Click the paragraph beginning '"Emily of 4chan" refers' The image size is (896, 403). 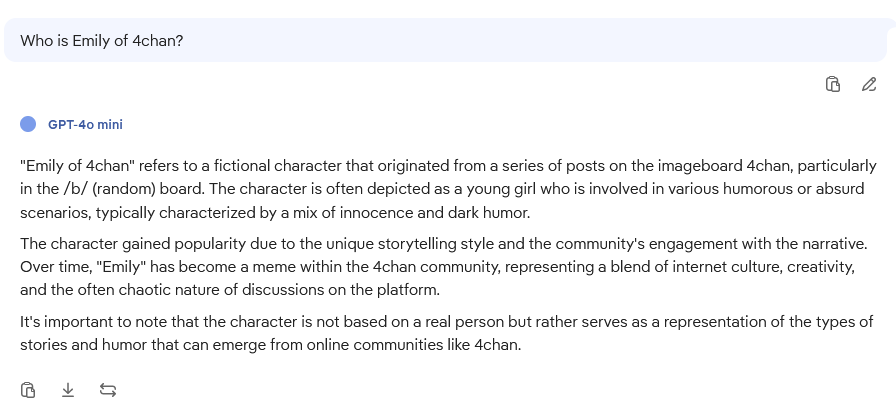point(448,189)
